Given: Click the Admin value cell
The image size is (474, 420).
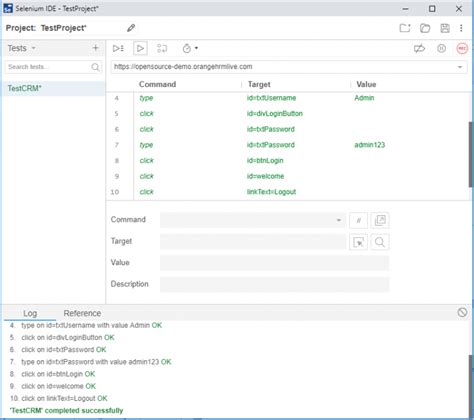Looking at the screenshot, I should click(x=364, y=98).
